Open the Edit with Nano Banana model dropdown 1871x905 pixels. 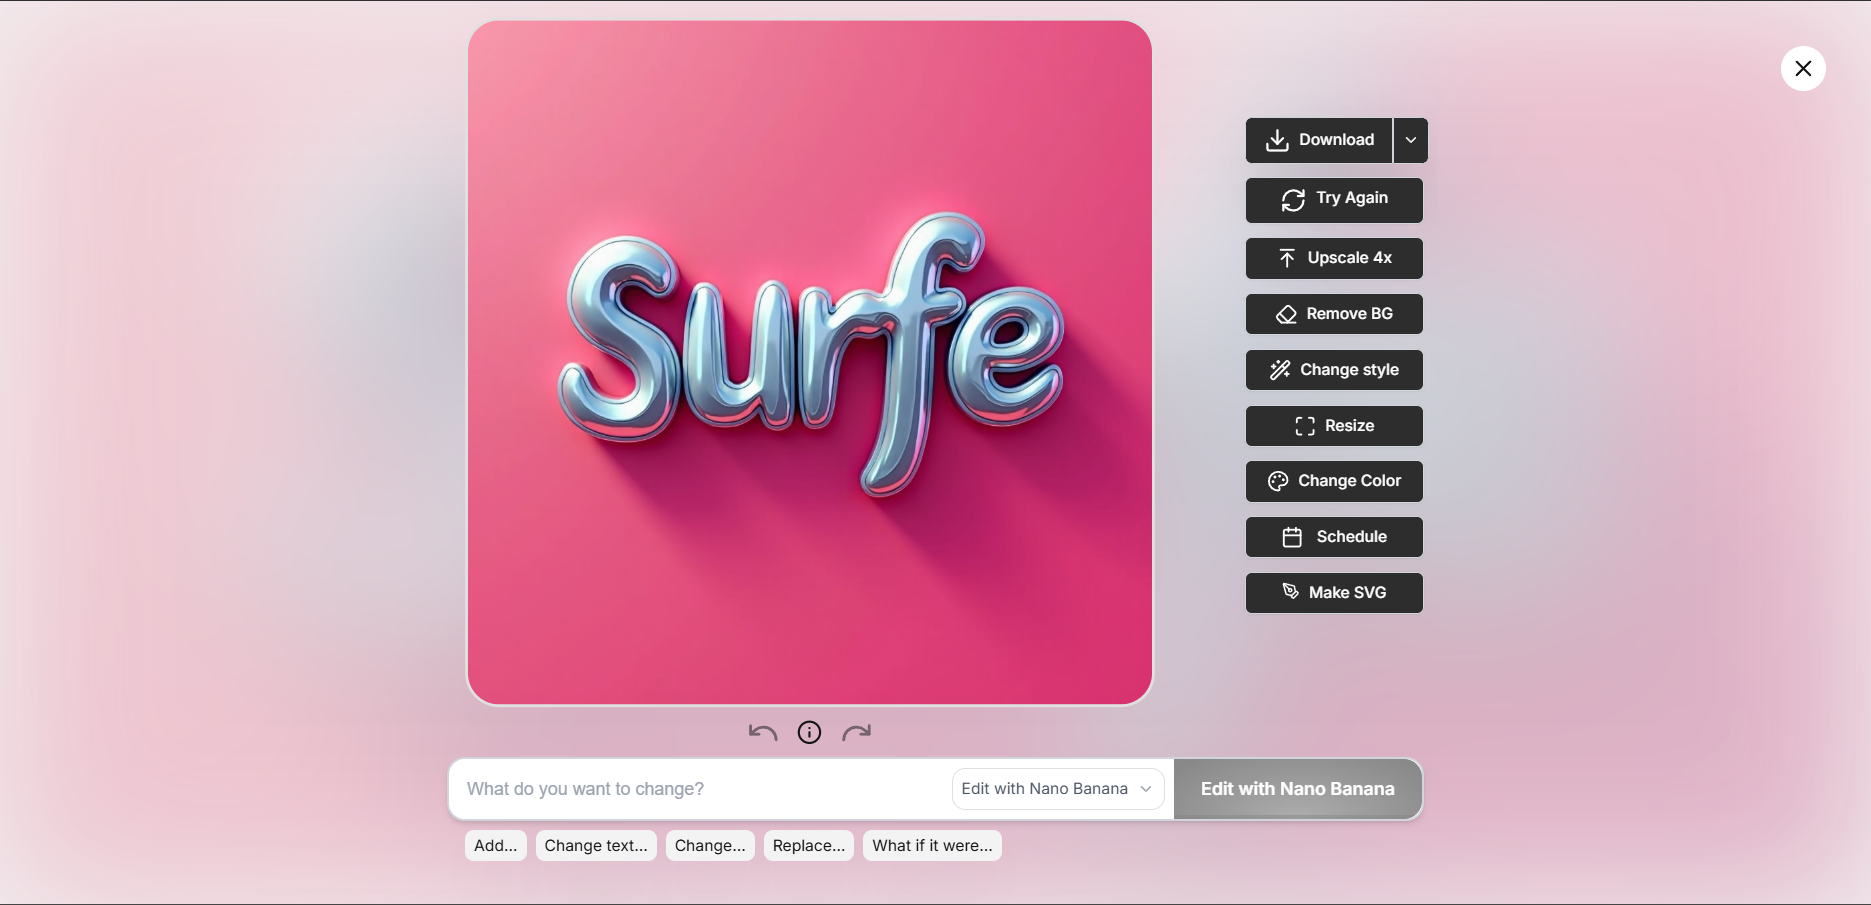(1058, 789)
